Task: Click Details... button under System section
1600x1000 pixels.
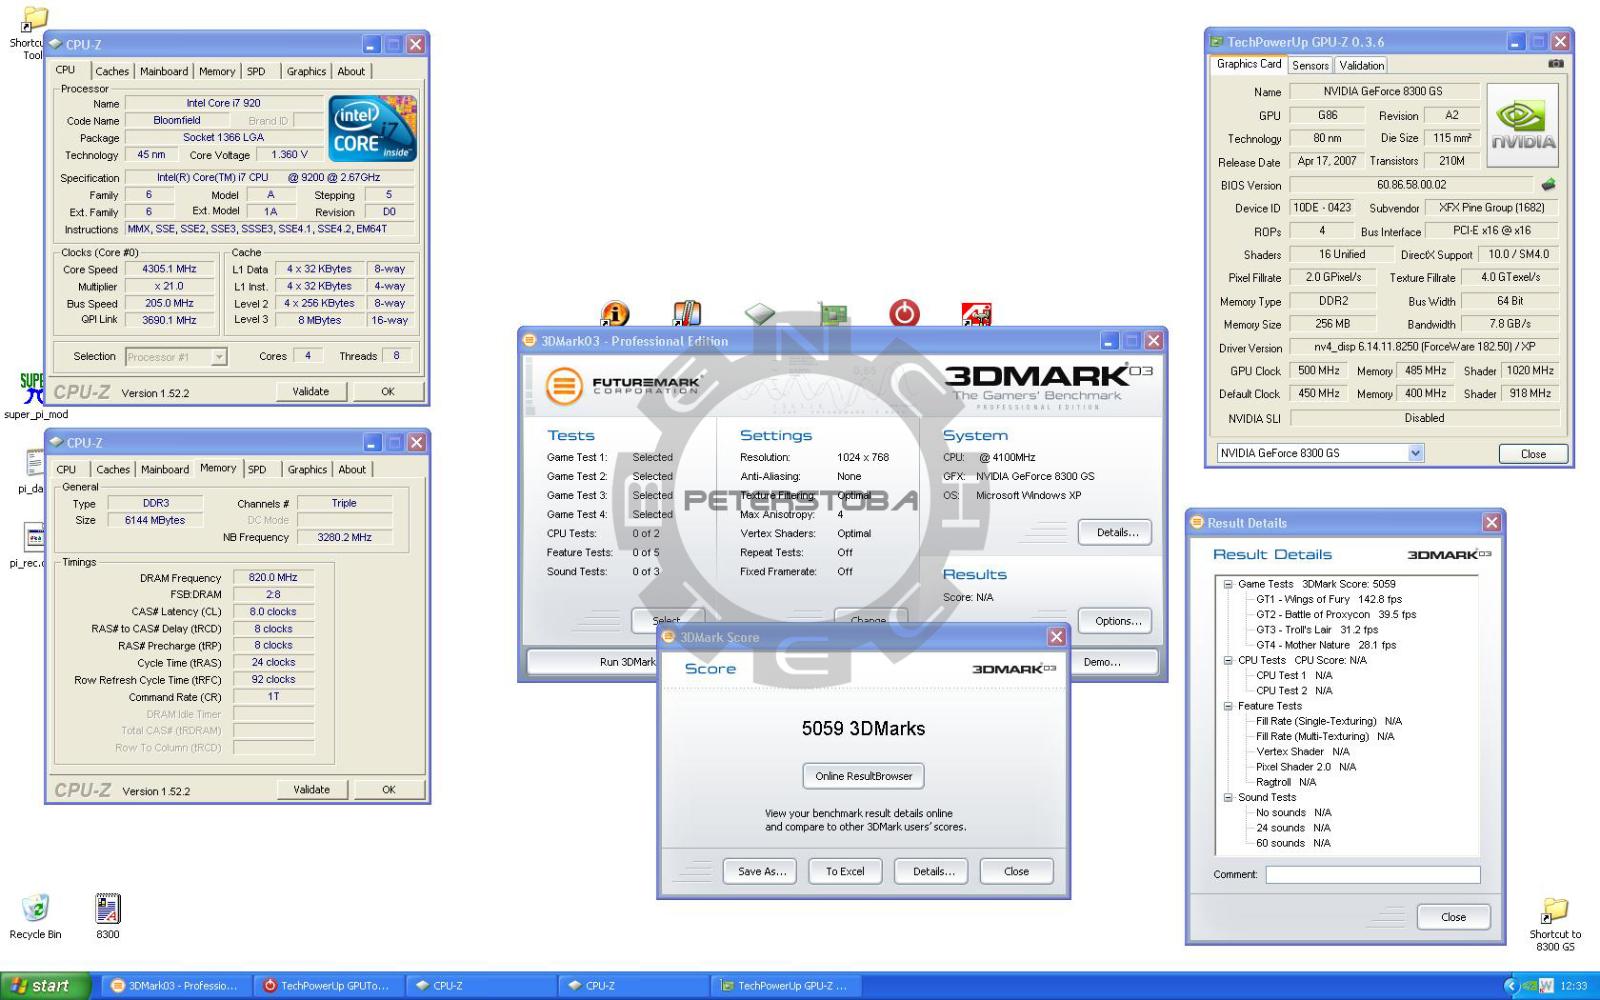Action: (1116, 533)
